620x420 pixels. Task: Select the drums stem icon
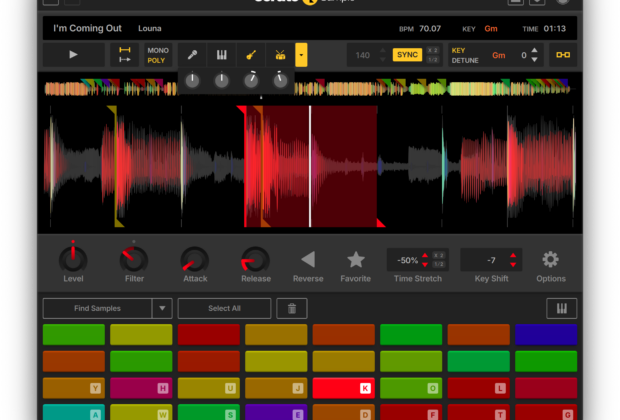(279, 54)
